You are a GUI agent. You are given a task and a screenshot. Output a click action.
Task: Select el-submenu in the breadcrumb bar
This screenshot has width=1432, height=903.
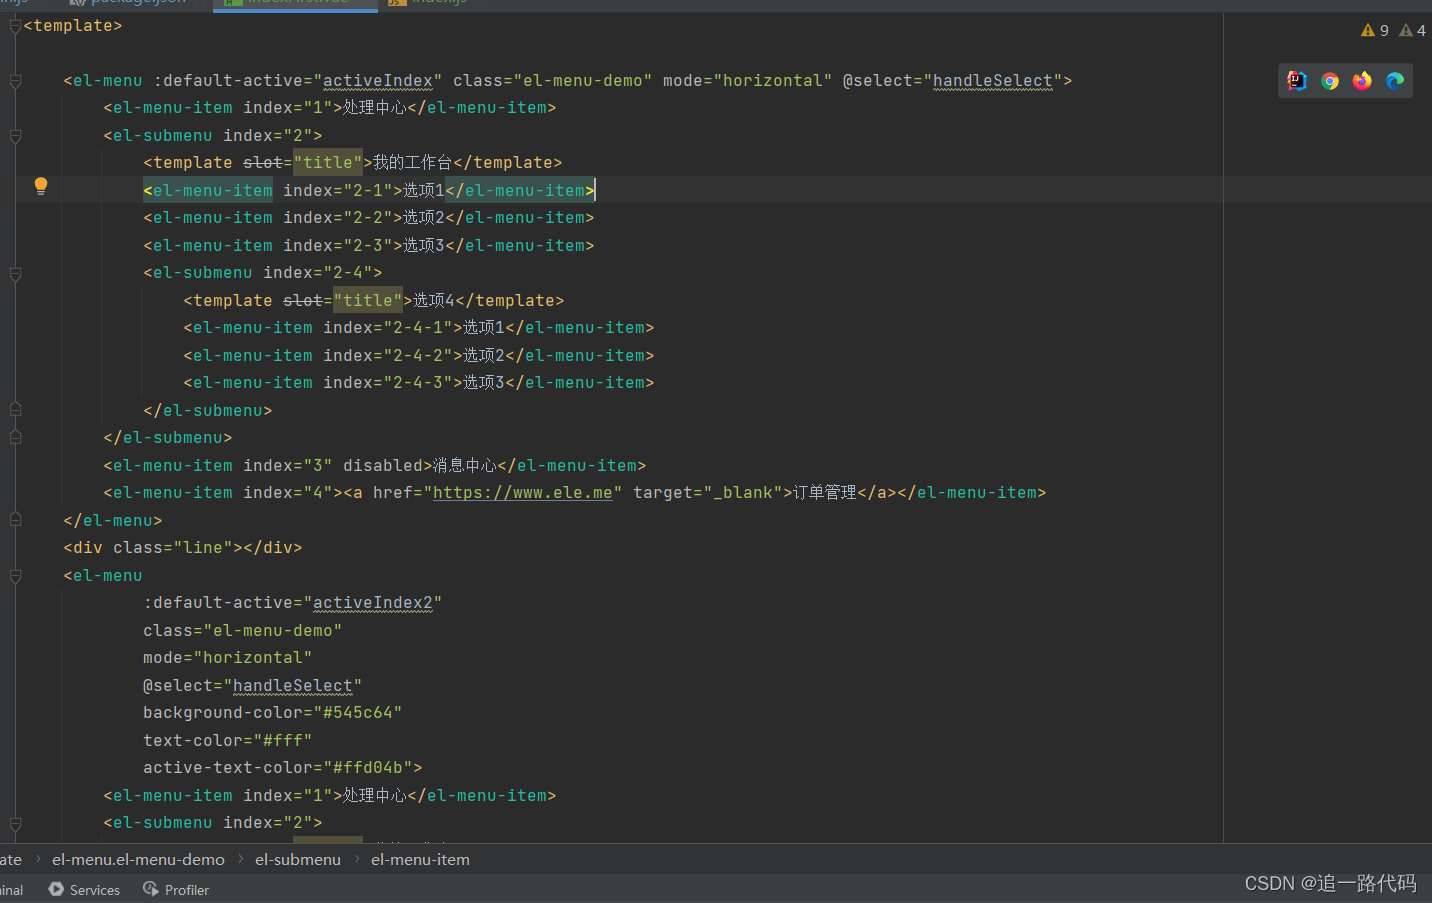point(297,859)
